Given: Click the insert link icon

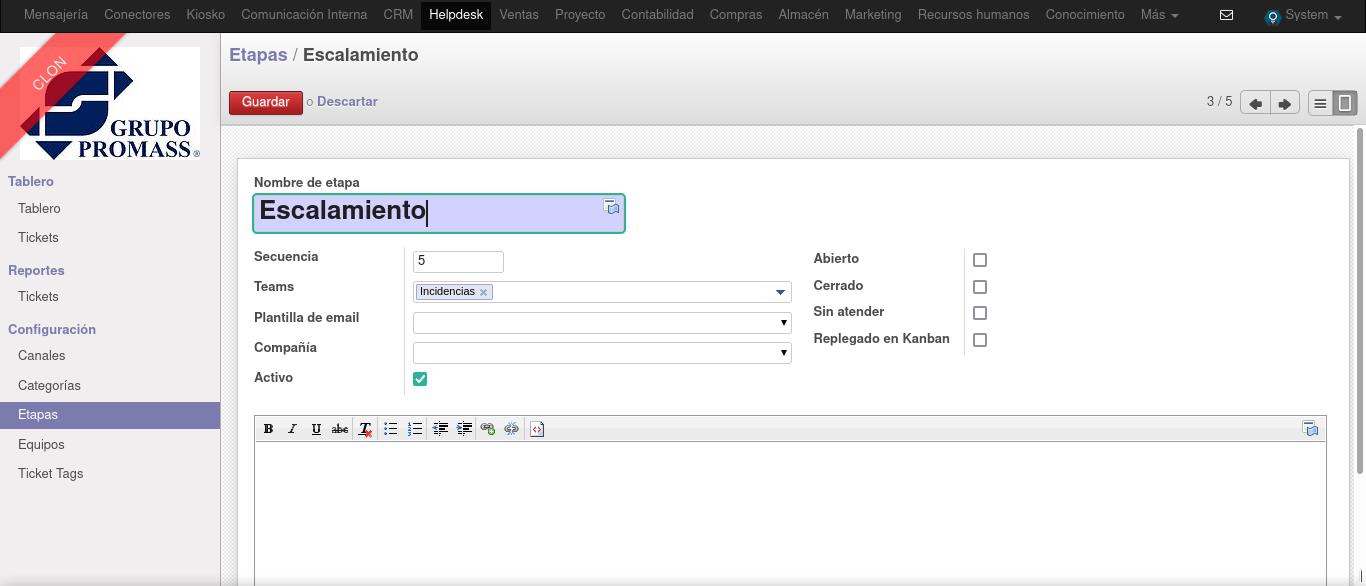Looking at the screenshot, I should 488,429.
